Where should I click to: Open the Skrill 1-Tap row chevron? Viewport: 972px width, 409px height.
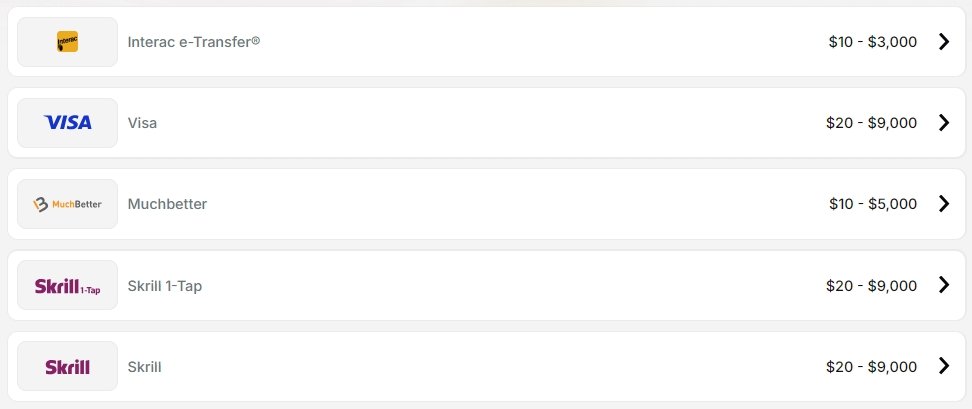(x=943, y=285)
